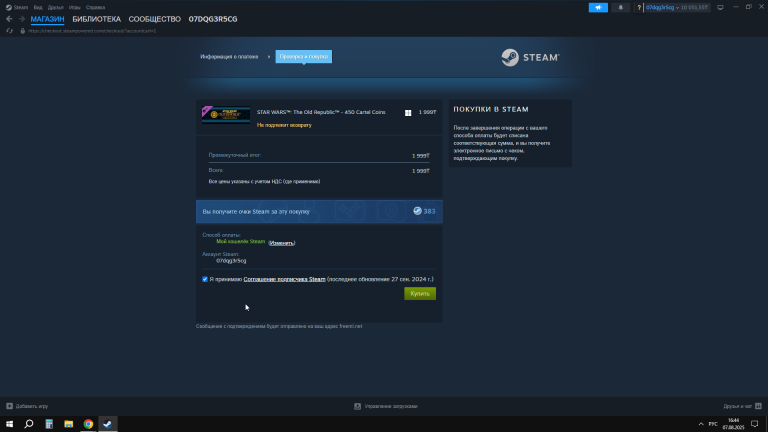Open the 07DQG3R5CG profile tab
This screenshot has width=768, height=432.
coord(213,19)
